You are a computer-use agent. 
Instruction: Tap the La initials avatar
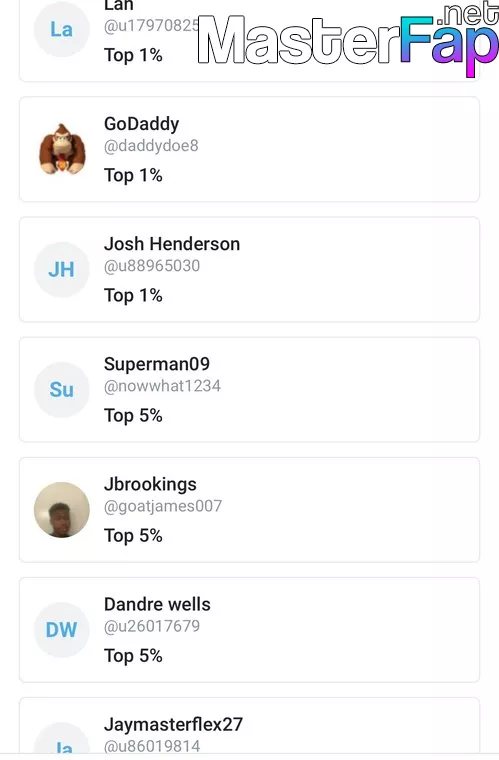[62, 29]
